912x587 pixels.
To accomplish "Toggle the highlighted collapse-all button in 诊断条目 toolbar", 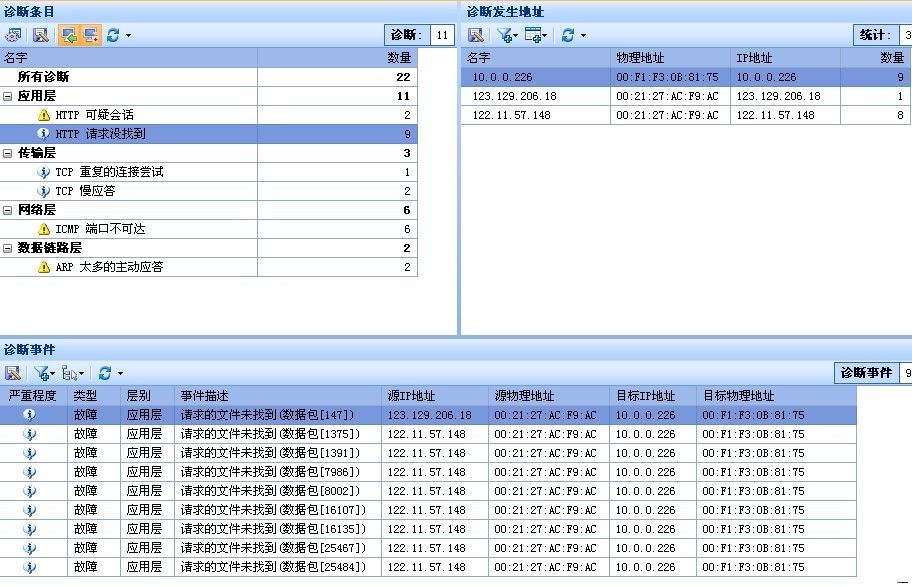I will point(90,35).
